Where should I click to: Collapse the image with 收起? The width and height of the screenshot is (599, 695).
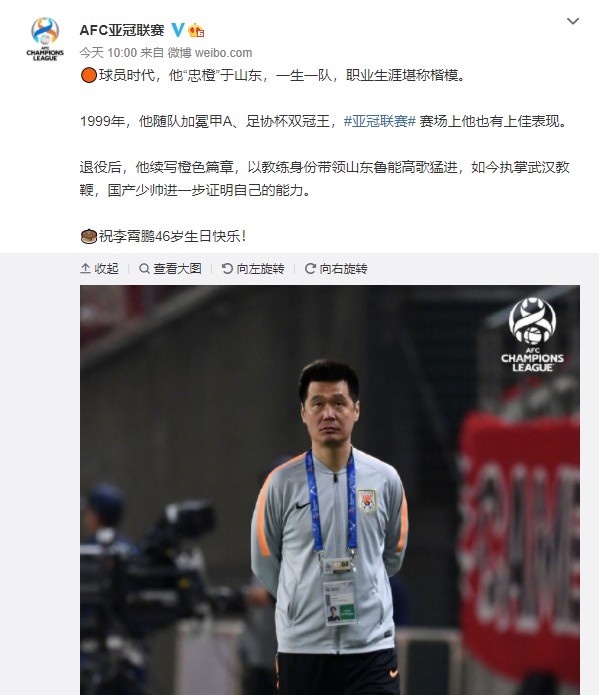click(99, 269)
